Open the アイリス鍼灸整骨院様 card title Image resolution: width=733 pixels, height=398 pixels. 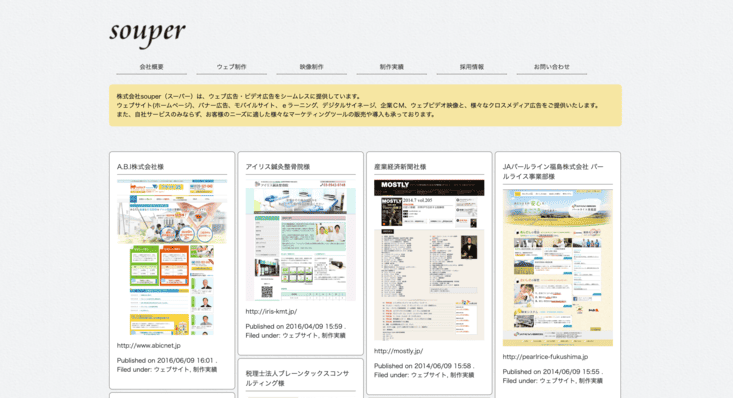[x=278, y=167]
